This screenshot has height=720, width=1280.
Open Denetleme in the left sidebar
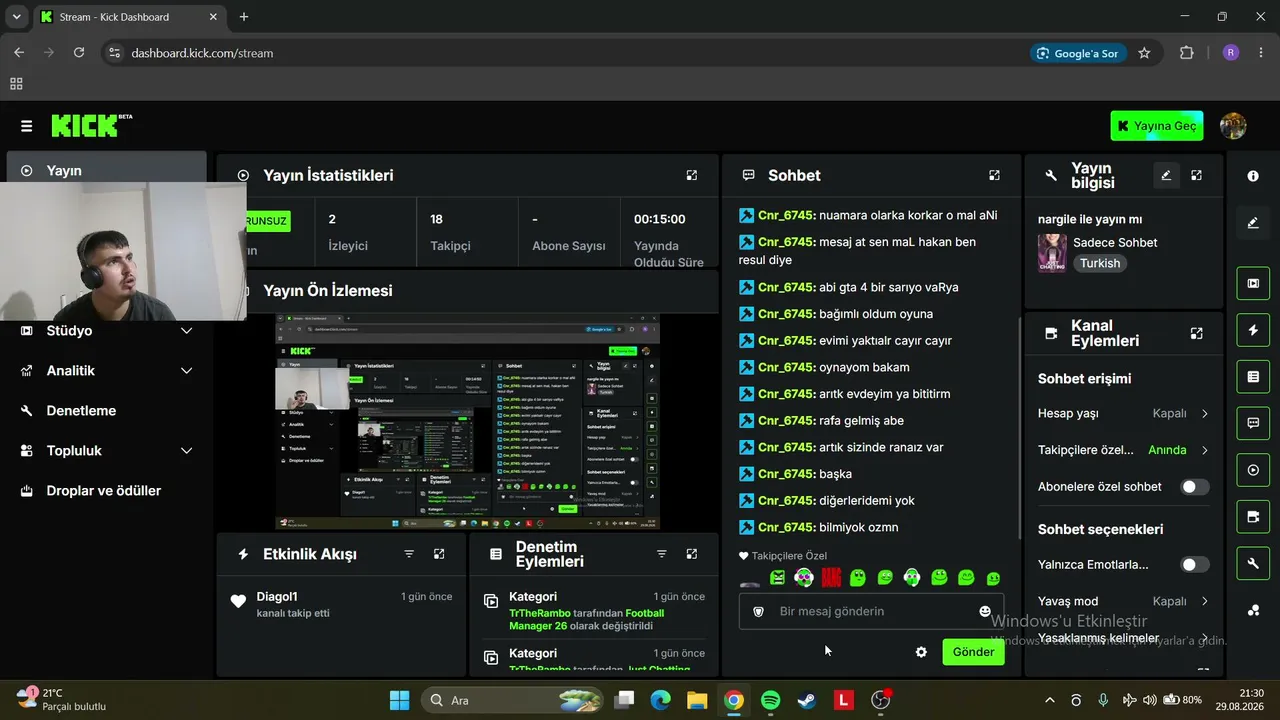click(106, 411)
